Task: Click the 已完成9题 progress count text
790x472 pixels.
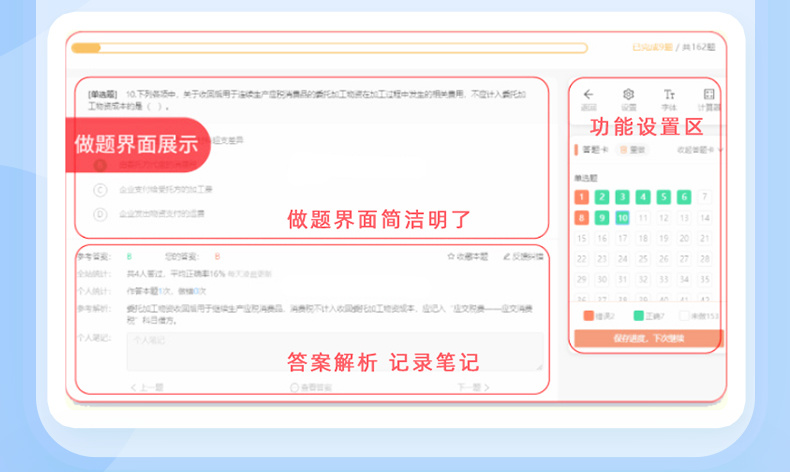Action: click(652, 47)
